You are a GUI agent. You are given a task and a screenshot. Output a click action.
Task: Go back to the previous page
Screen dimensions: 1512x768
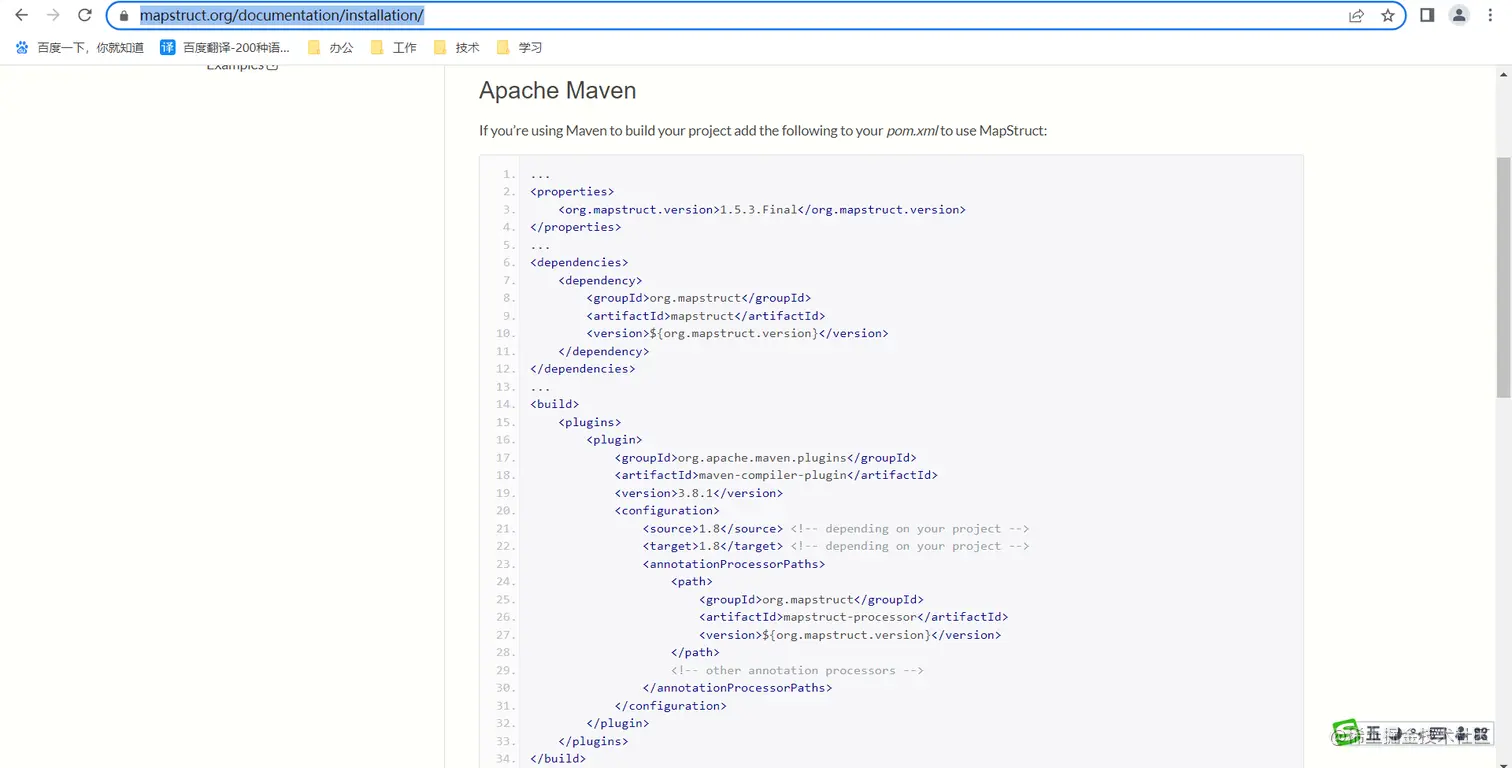(21, 15)
